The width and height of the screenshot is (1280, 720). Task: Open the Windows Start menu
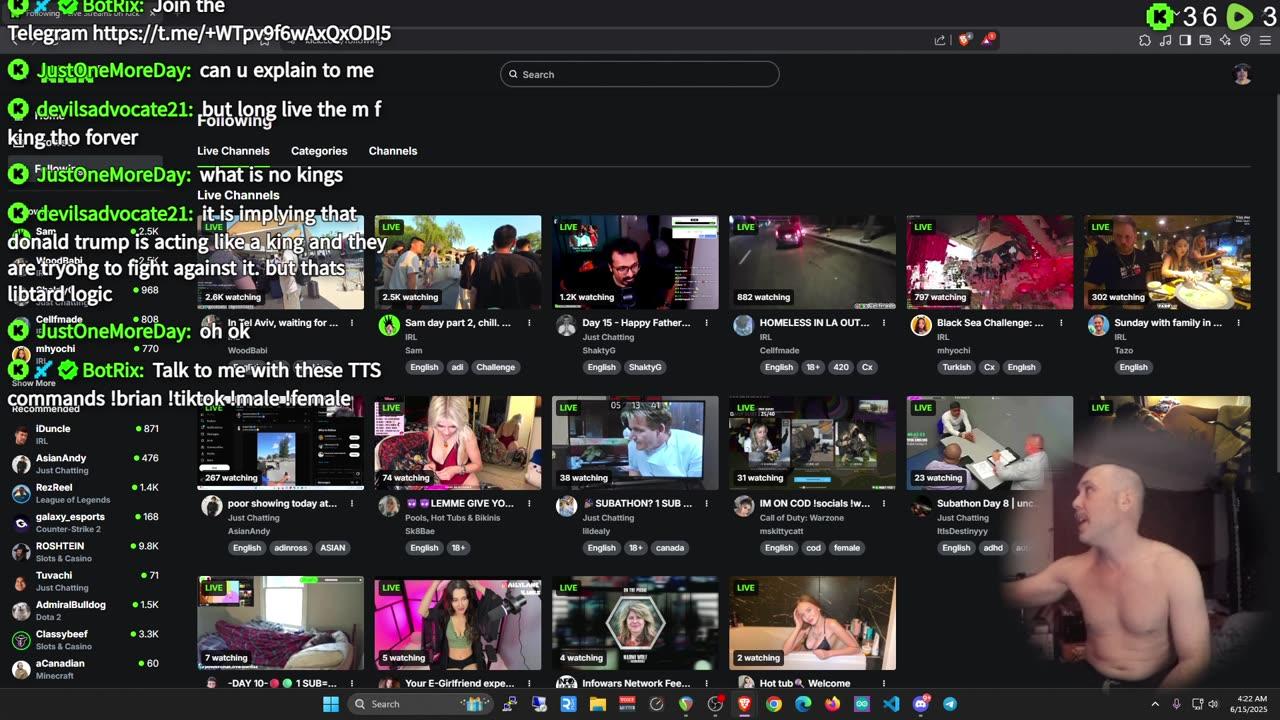point(331,704)
